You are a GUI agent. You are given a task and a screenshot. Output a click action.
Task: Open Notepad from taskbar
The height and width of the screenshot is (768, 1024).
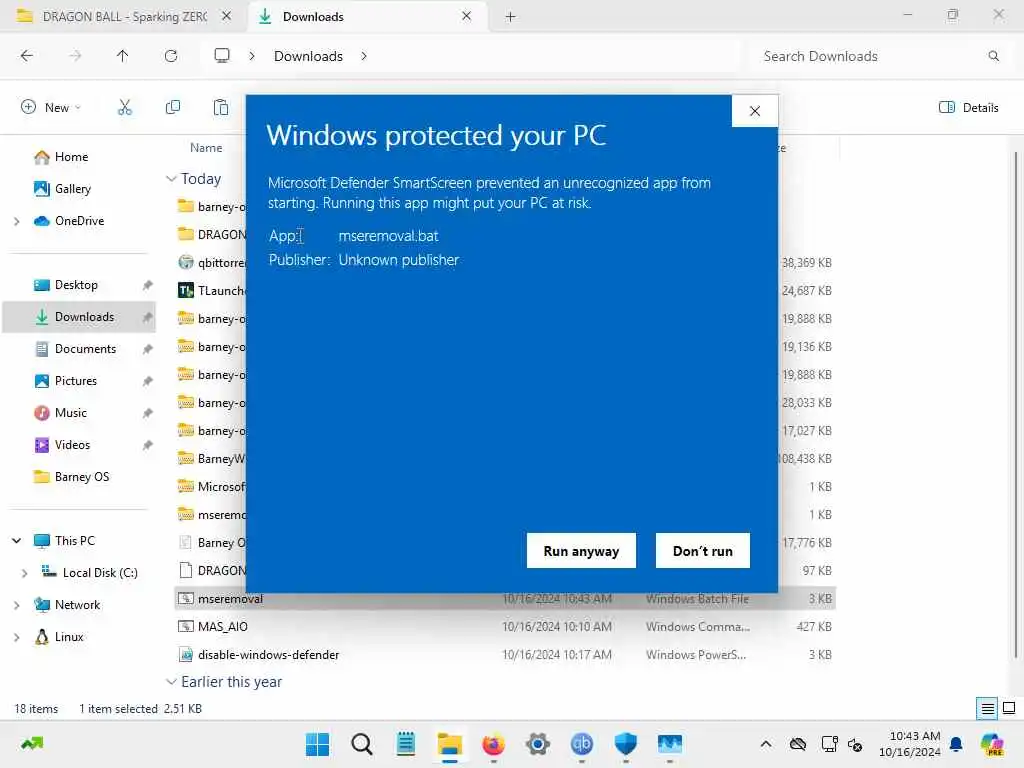click(x=406, y=744)
